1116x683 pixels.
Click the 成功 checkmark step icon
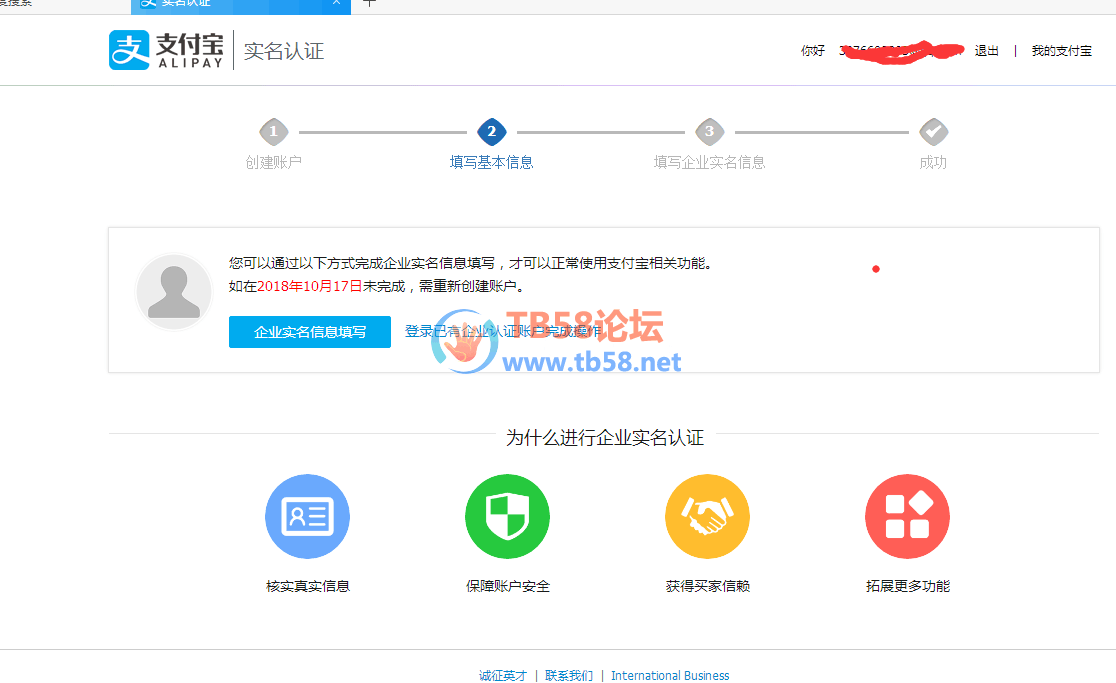pos(933,132)
